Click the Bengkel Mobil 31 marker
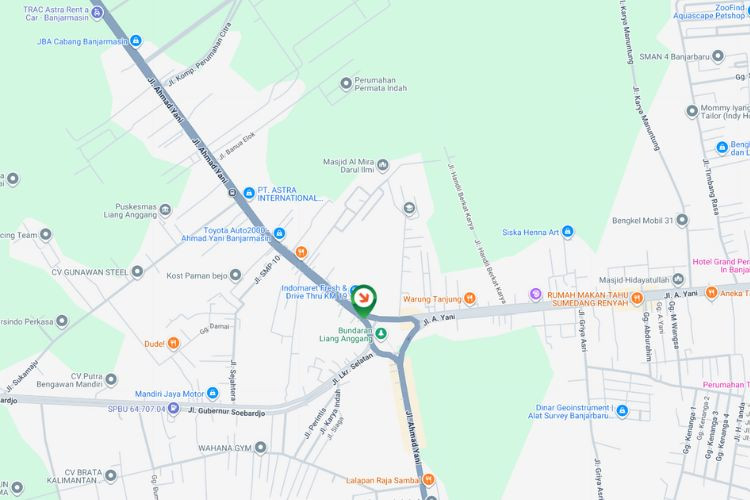 click(682, 221)
